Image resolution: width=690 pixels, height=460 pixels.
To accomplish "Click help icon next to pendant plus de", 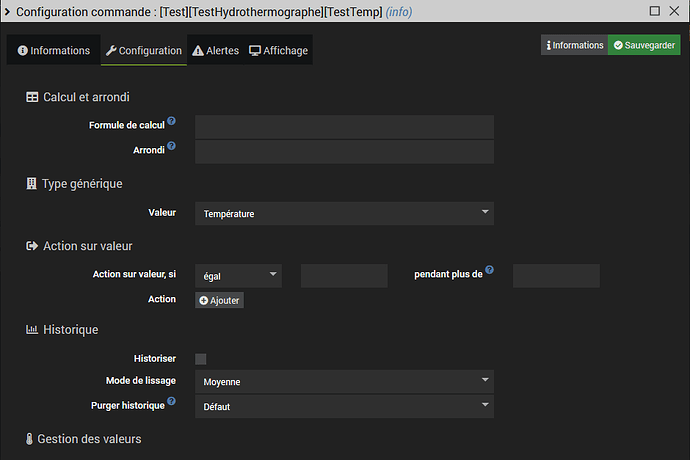I will coord(489,270).
